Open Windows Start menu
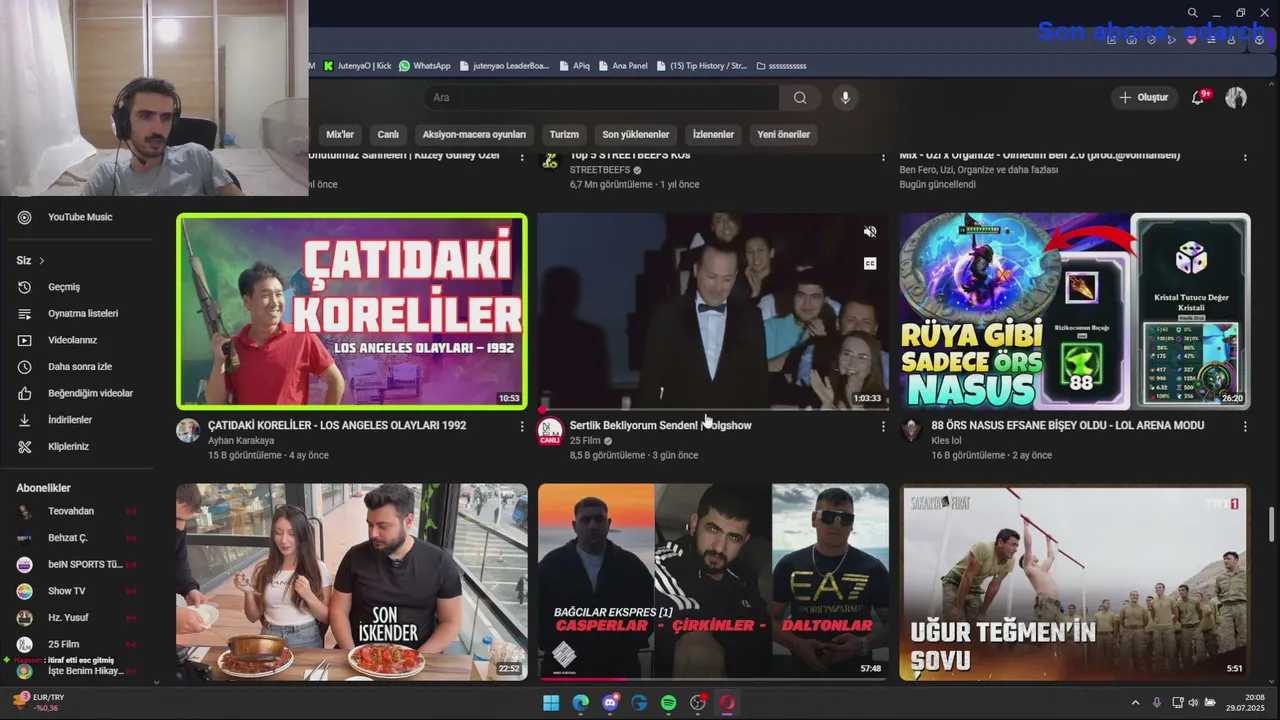The image size is (1280, 720). (551, 703)
